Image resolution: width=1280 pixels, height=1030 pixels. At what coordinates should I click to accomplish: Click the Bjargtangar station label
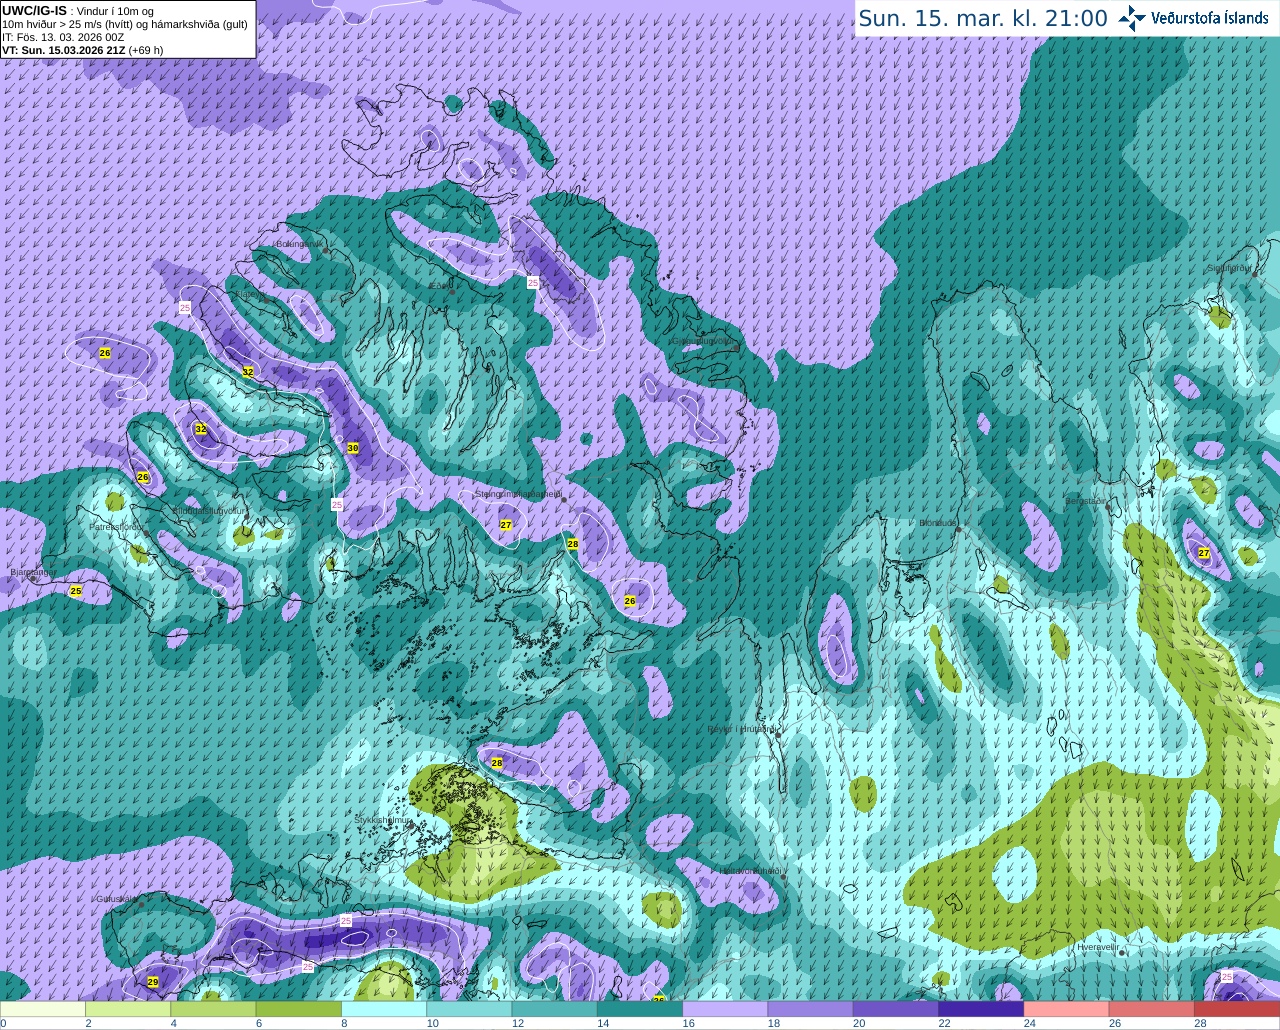point(33,572)
